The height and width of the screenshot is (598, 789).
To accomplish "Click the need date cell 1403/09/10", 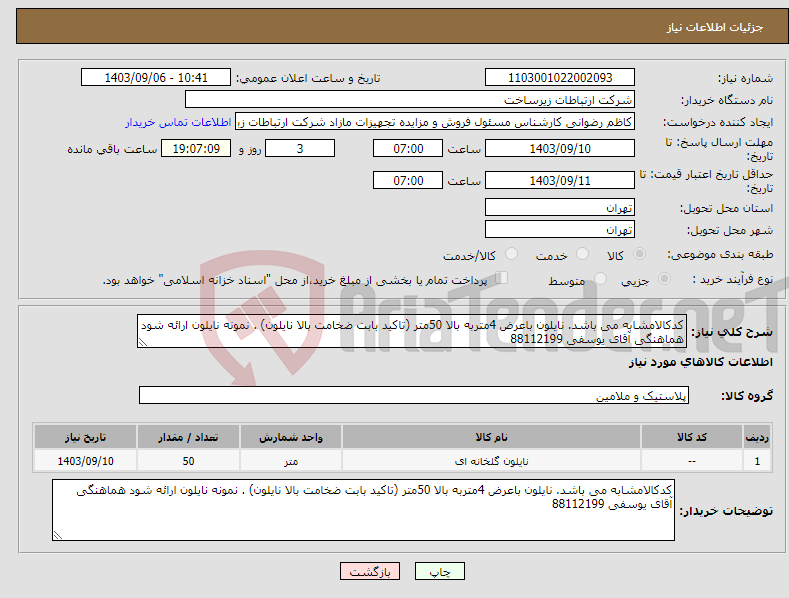I will pos(86,461).
